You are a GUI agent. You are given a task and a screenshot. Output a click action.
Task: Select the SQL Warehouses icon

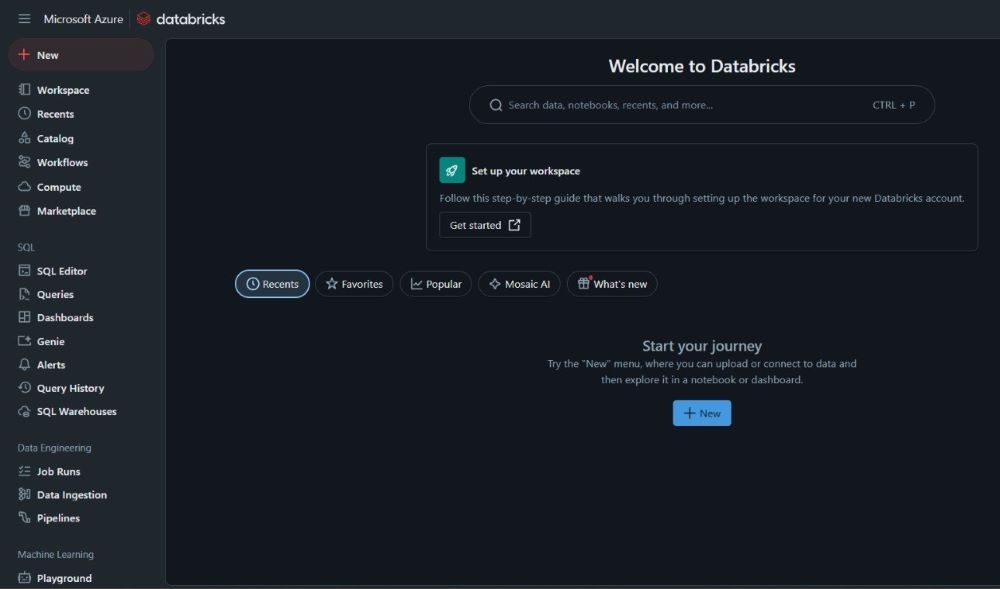[x=24, y=411]
